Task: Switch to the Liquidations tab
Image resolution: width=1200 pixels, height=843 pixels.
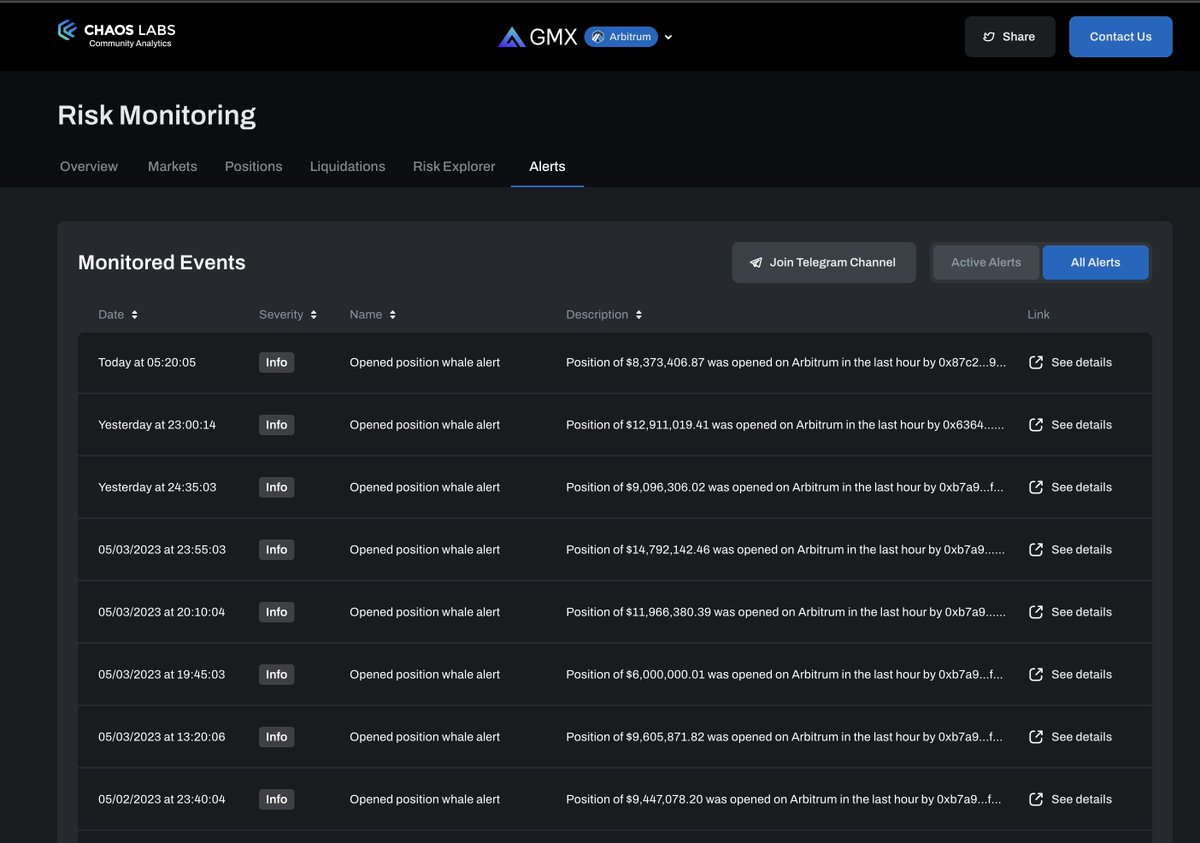Action: point(347,166)
